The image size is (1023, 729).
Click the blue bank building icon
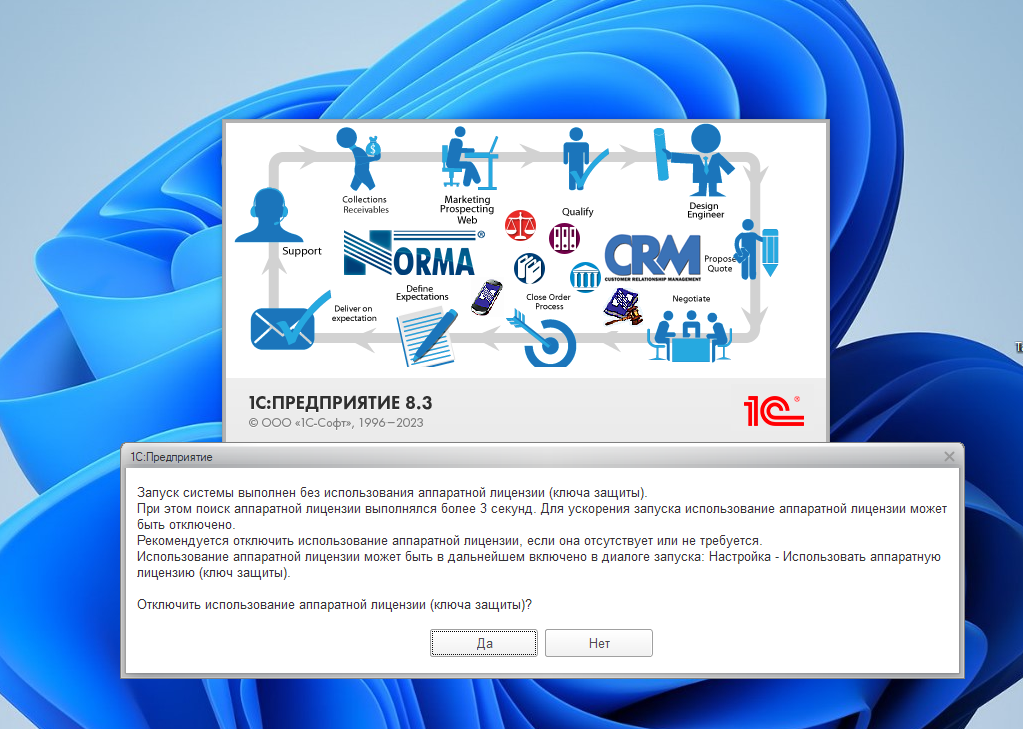[x=585, y=277]
